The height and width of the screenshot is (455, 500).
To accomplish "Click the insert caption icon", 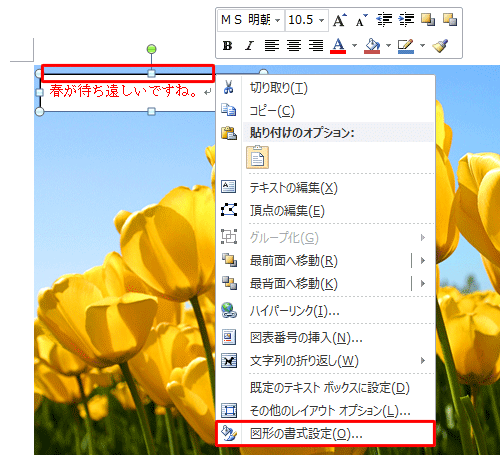I will [x=229, y=337].
